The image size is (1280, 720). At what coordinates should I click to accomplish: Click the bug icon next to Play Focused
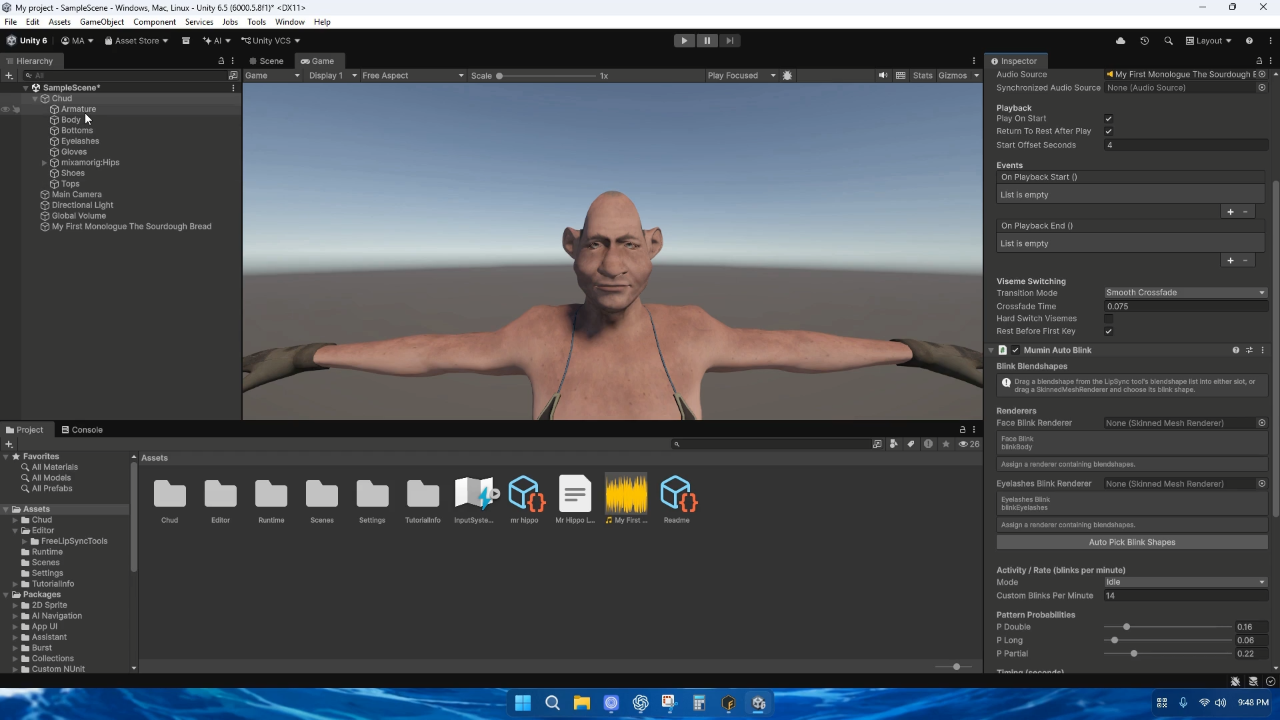point(788,75)
